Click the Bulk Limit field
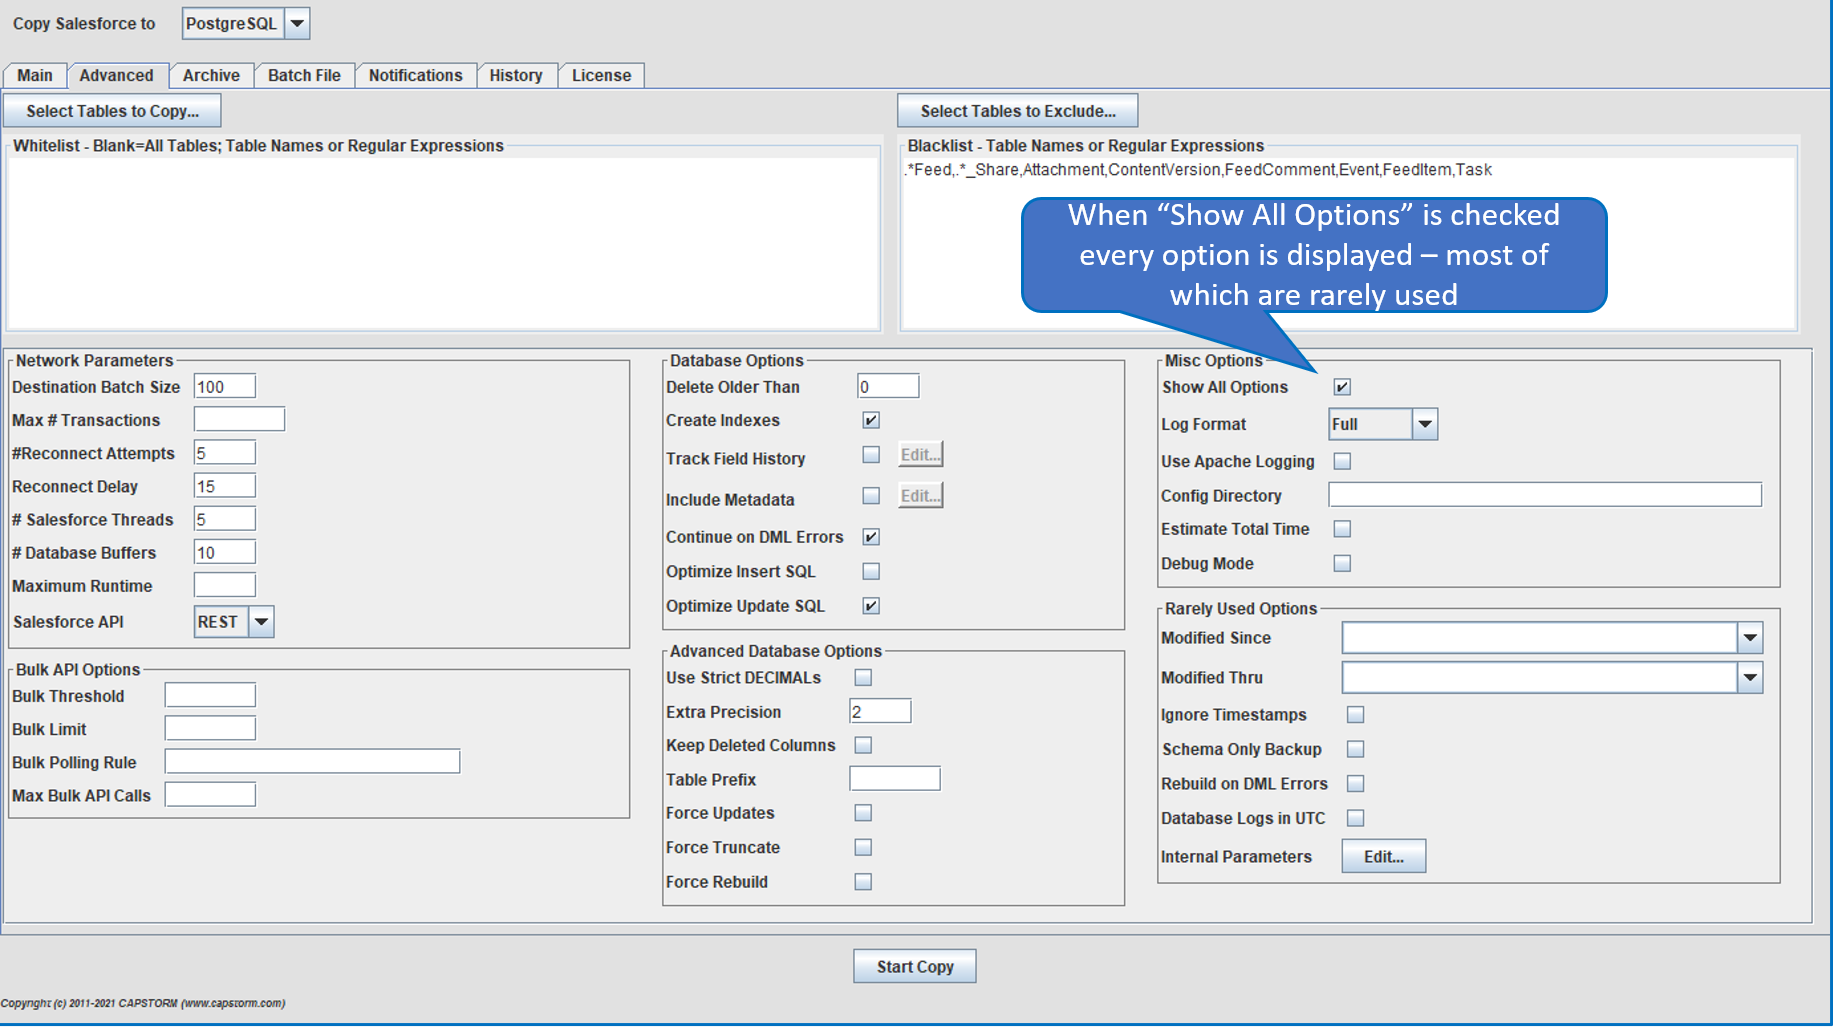 coord(210,728)
